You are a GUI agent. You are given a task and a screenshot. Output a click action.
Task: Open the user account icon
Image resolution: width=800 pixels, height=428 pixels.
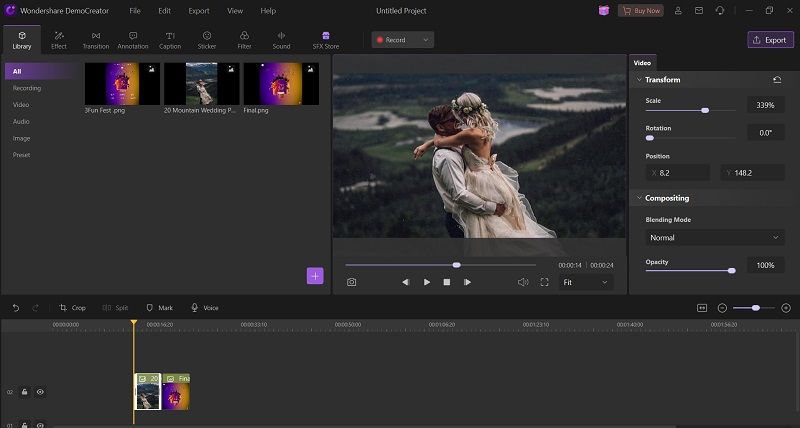tap(678, 11)
